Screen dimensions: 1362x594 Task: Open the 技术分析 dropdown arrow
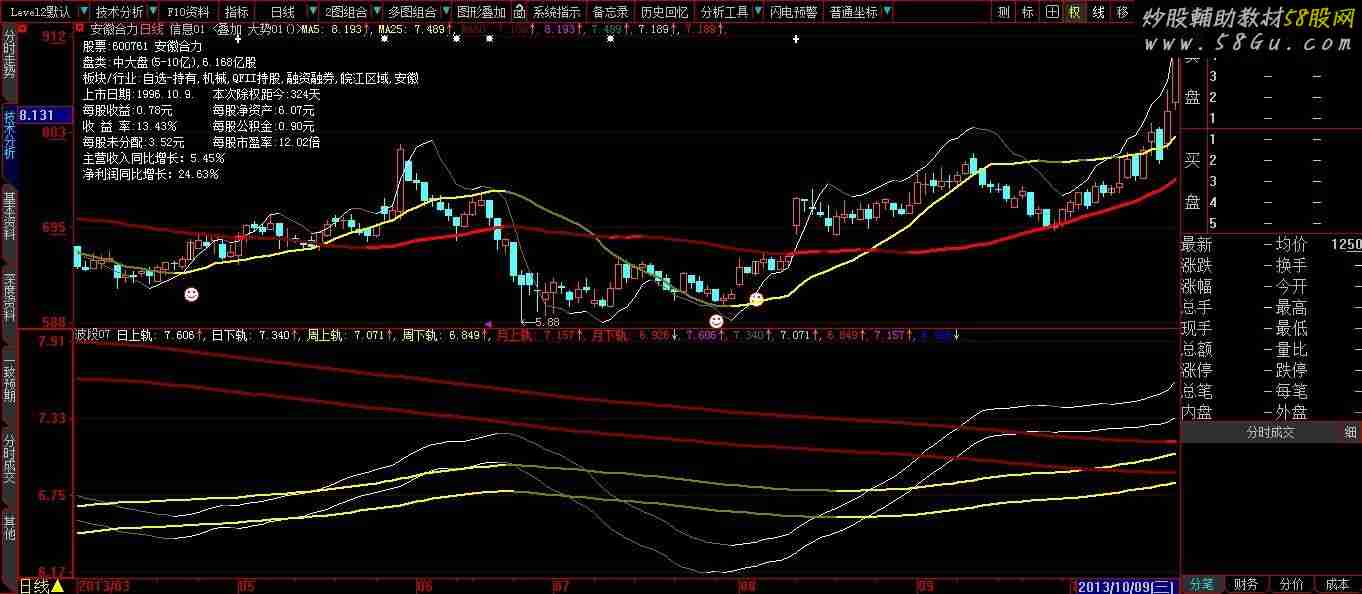click(152, 12)
